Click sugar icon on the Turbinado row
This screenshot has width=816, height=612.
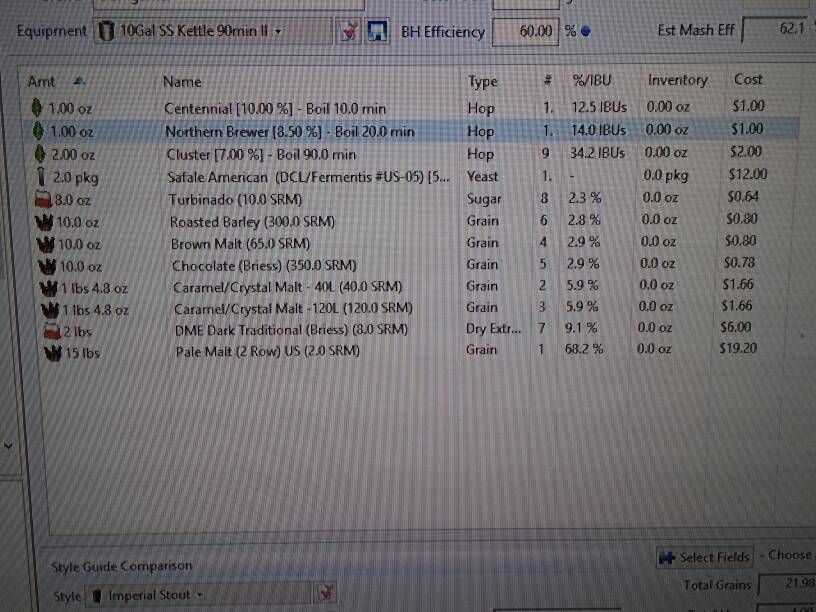tap(44, 199)
